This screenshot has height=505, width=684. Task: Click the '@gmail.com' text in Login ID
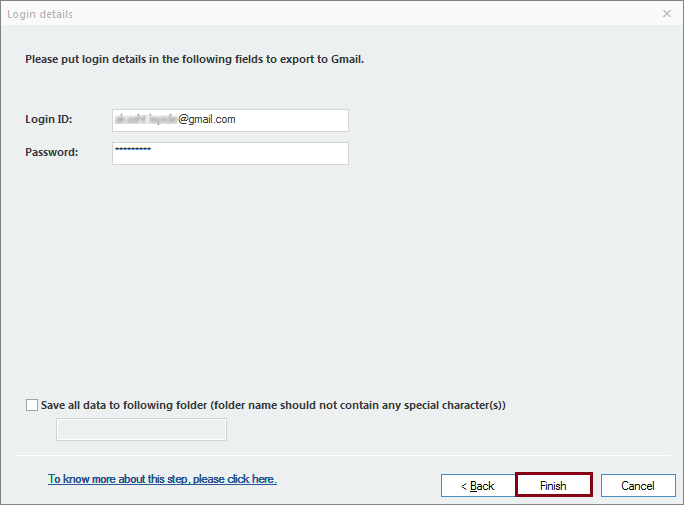207,119
